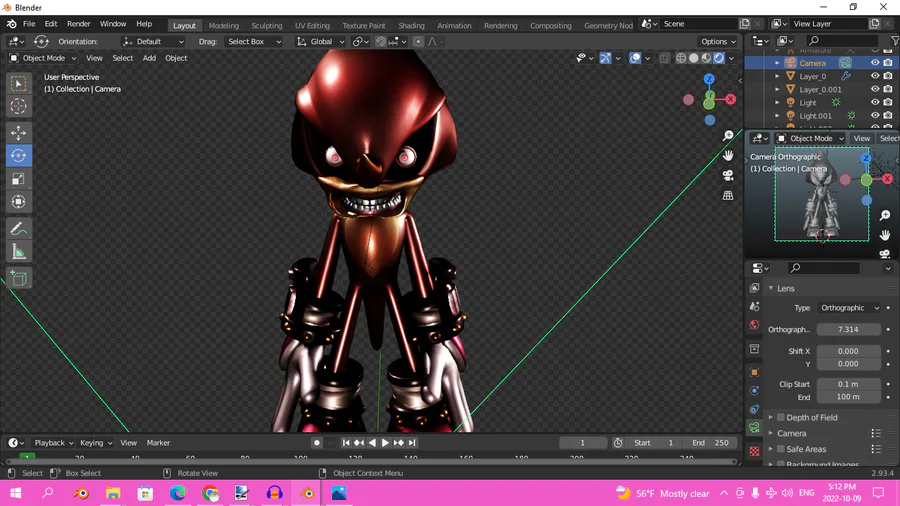Viewport: 900px width, 506px height.
Task: Open the viewport Add menu
Action: click(149, 58)
